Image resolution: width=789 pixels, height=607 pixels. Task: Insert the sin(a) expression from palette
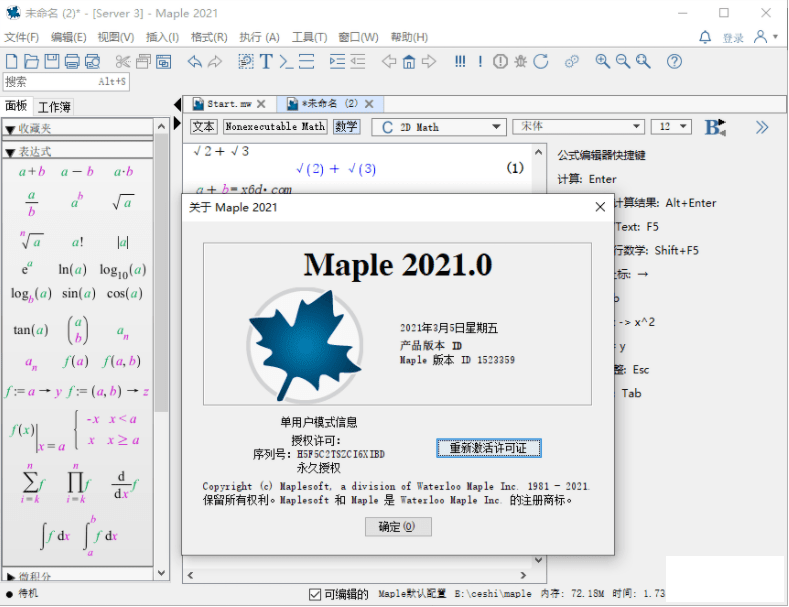click(x=78, y=293)
